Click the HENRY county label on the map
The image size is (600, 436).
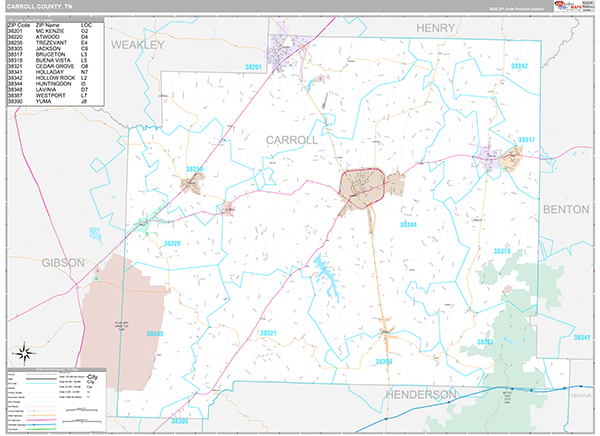(x=435, y=28)
